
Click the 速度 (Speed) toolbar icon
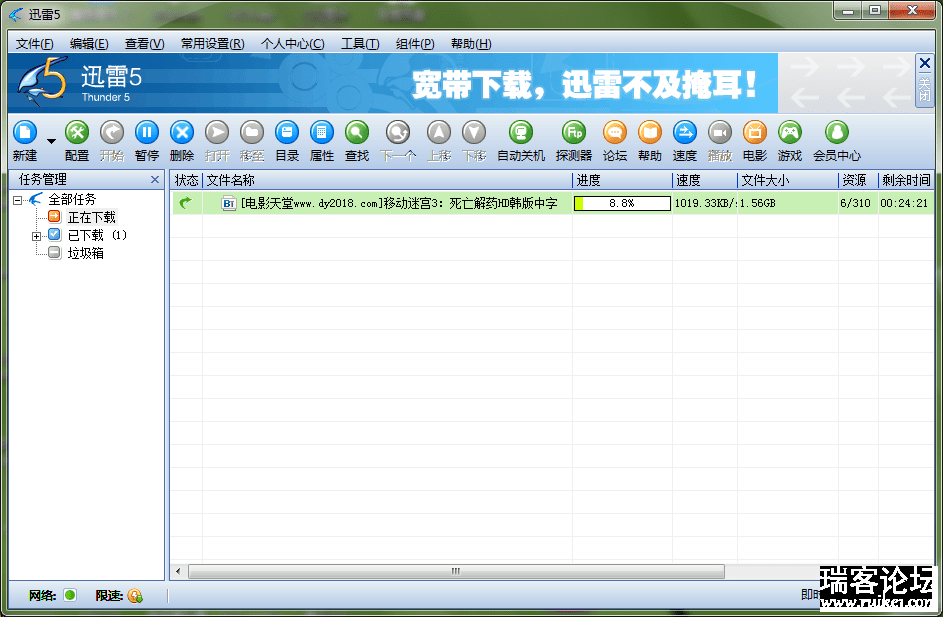[x=684, y=133]
